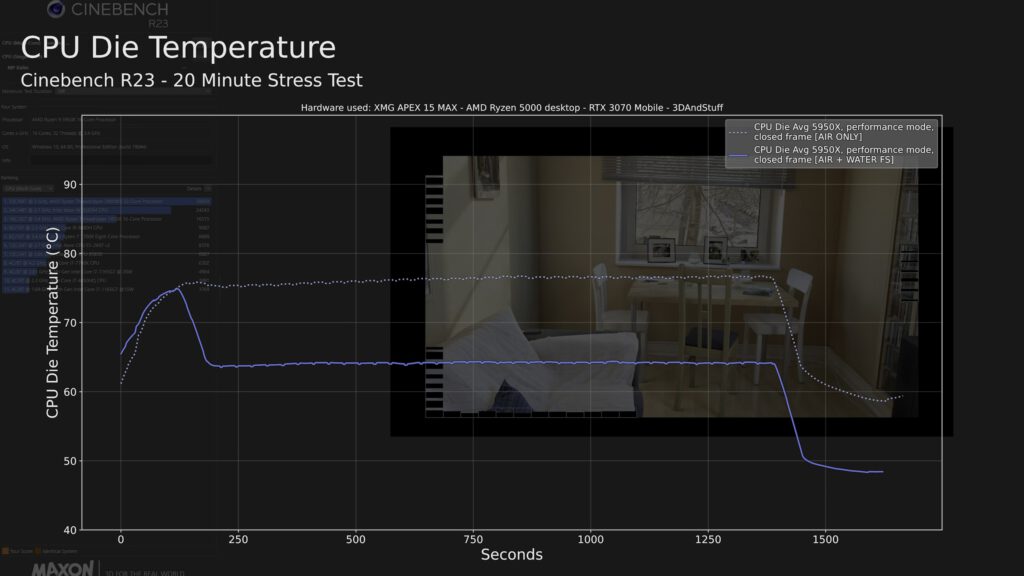Click the 50 tick on the y-axis
Screen dimensions: 1024x576
[x=70, y=461]
